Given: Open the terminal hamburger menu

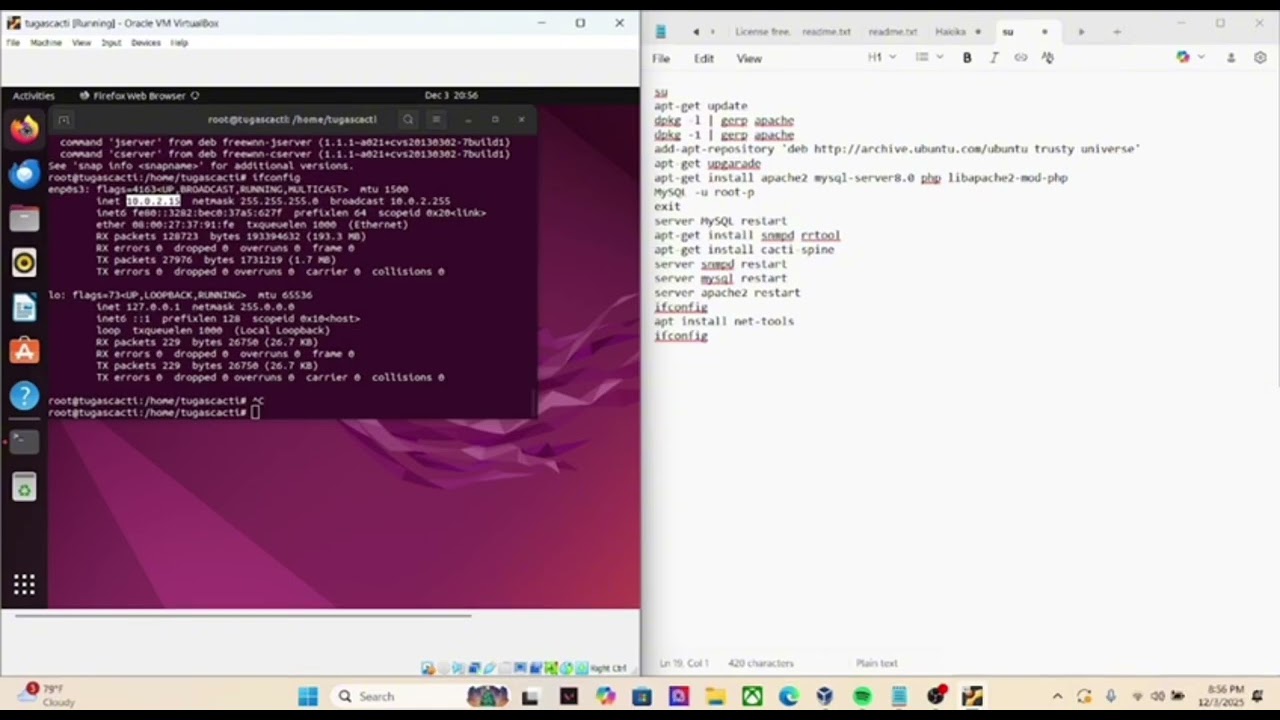Looking at the screenshot, I should point(436,119).
